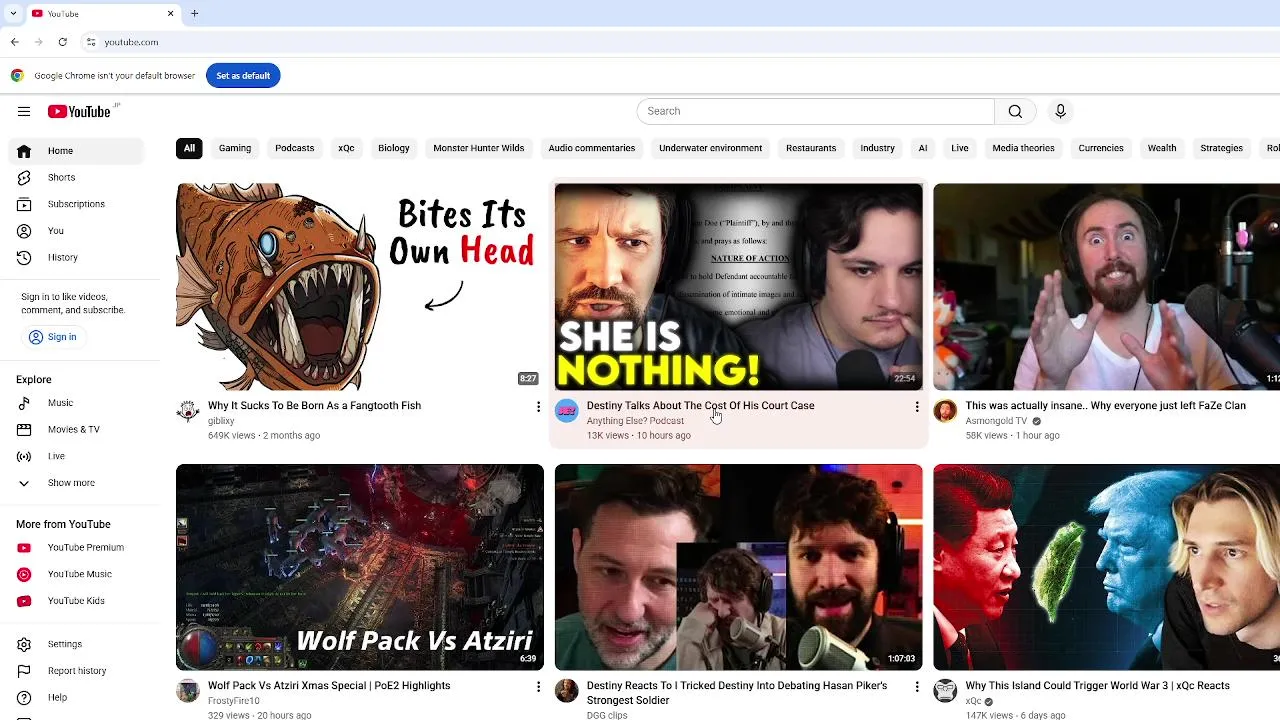Play the Destiny Reacts 1:07:03 thumbnail
The image size is (1280, 720).
point(739,567)
